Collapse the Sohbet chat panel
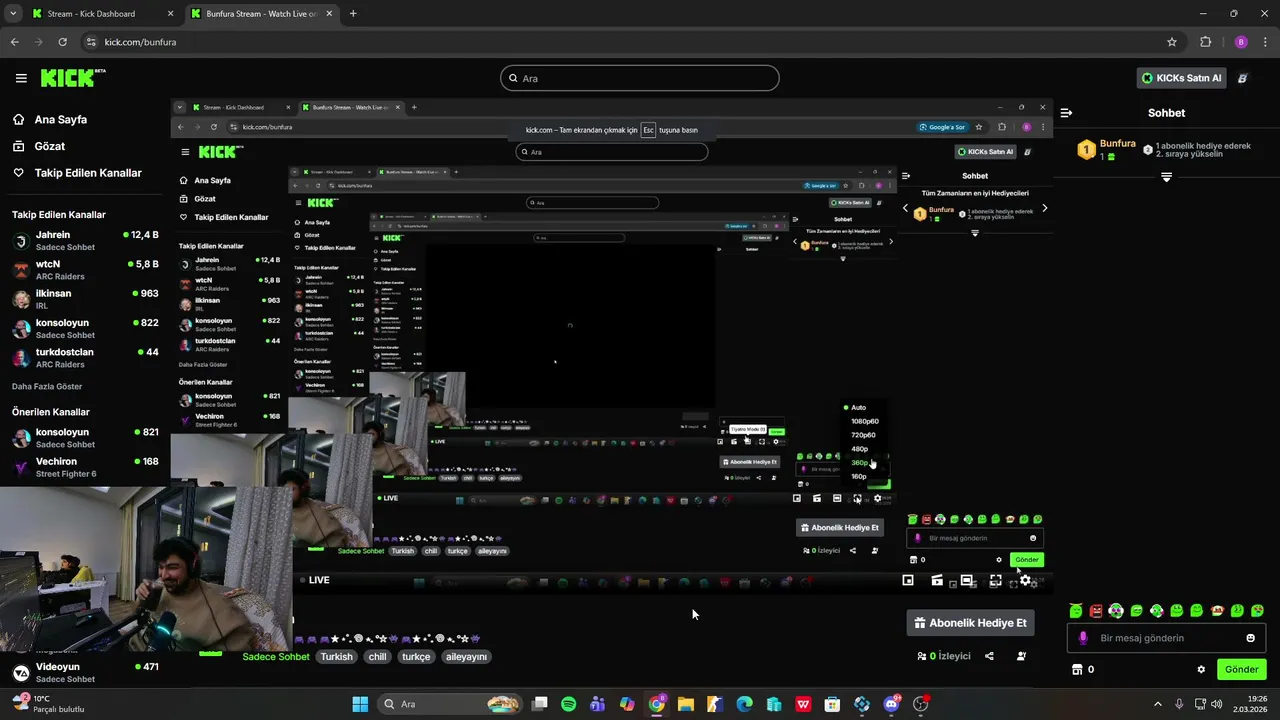1280x720 pixels. pos(1066,113)
